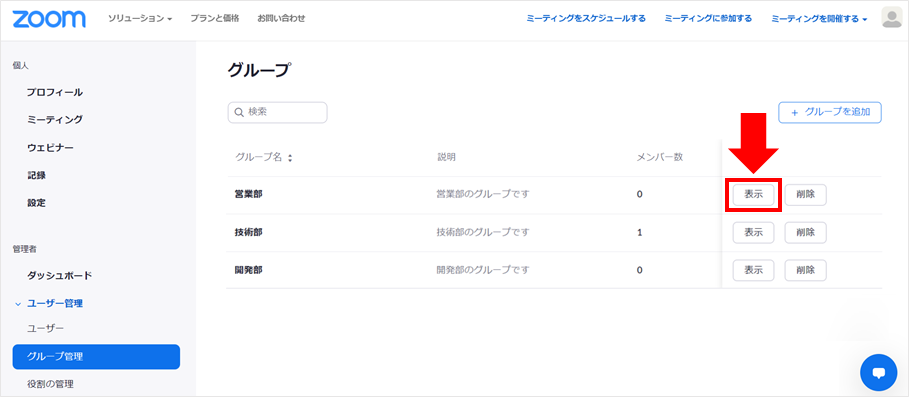Go to ミーティング in sidebar

55,120
